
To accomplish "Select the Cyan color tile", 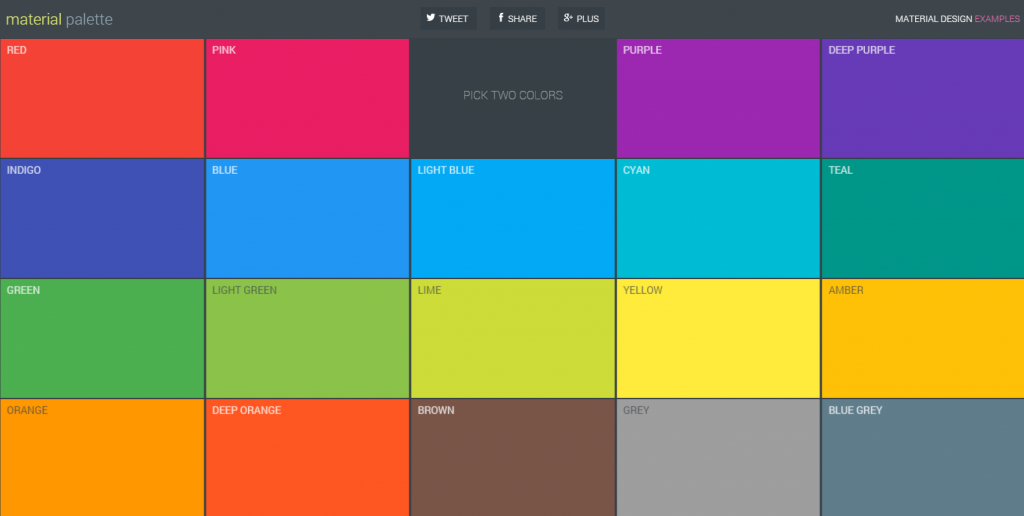I will tap(718, 219).
